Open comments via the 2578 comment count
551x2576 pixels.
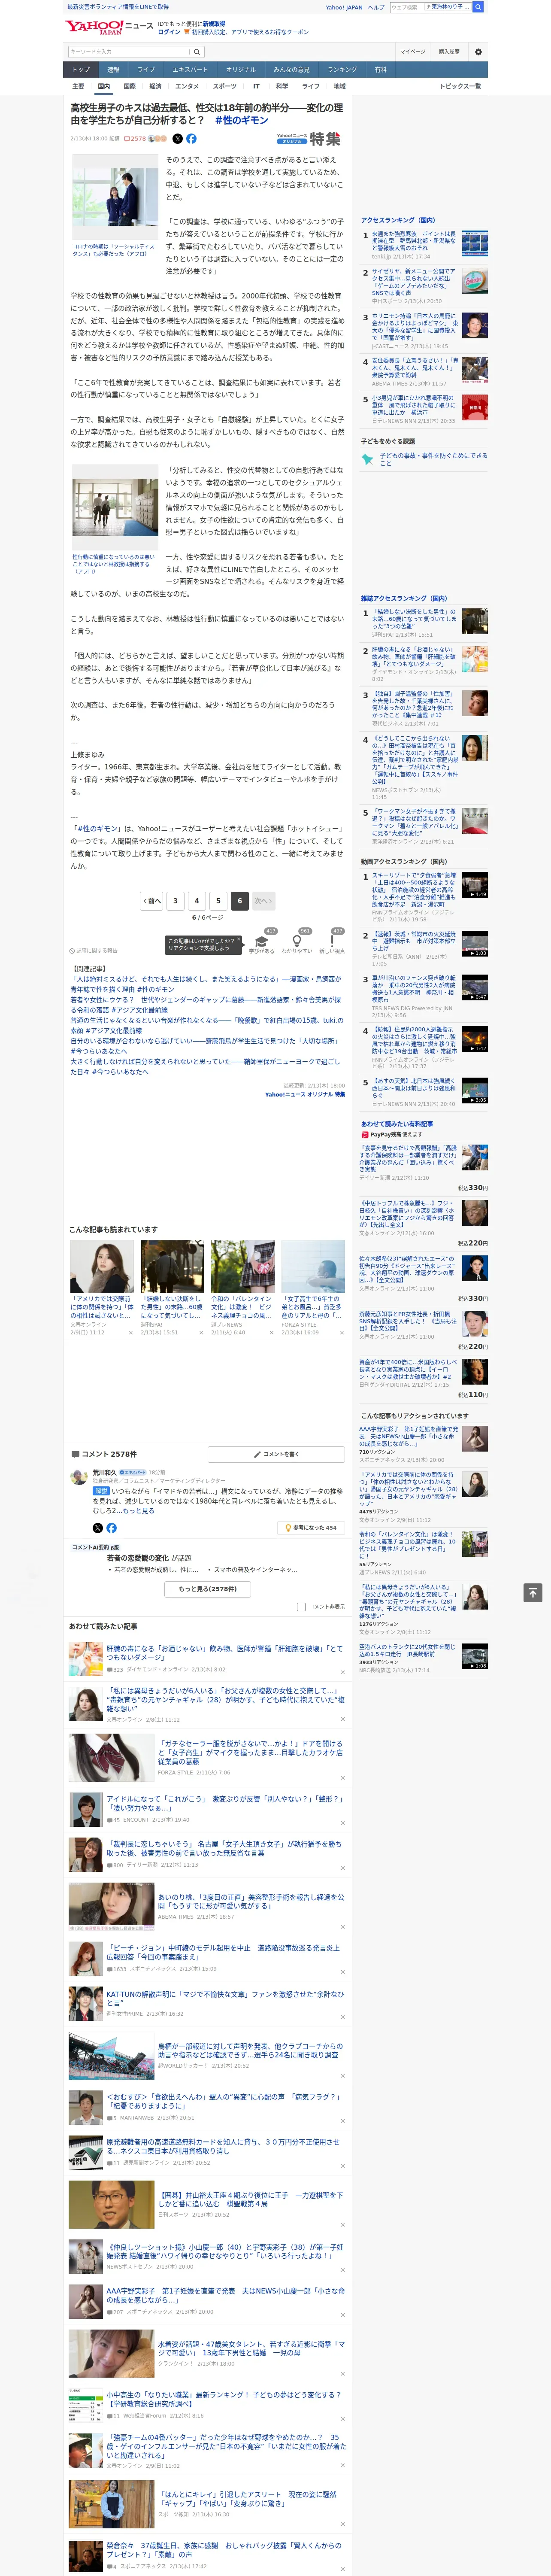(135, 139)
